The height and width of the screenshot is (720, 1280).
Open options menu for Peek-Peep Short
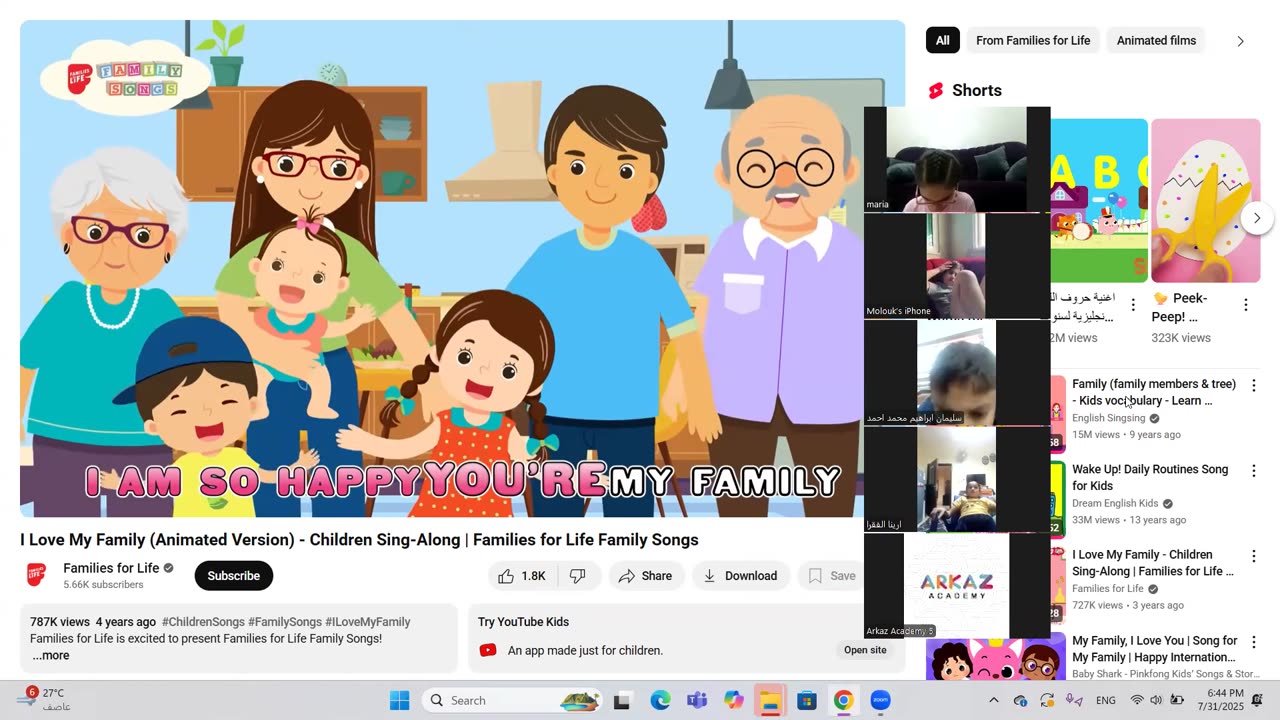pyautogui.click(x=1245, y=305)
